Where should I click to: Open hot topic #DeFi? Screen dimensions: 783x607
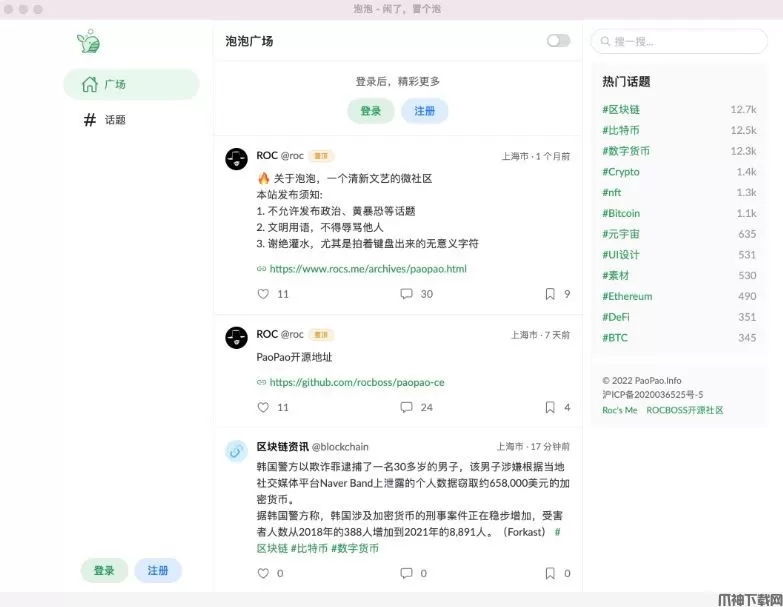point(616,317)
